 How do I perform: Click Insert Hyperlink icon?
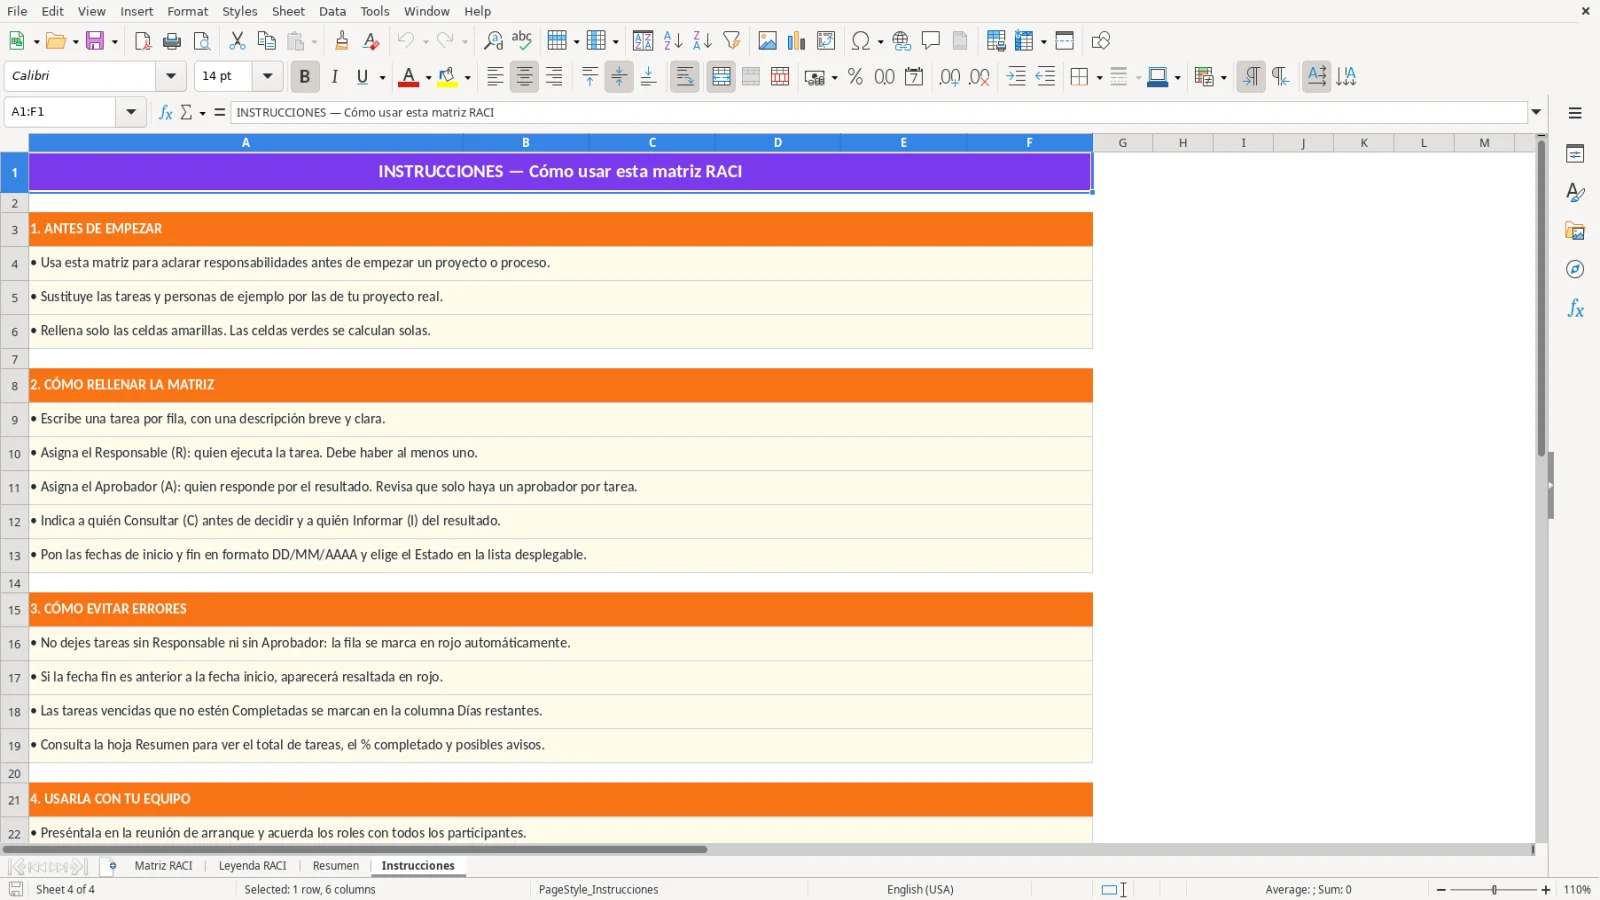click(902, 41)
